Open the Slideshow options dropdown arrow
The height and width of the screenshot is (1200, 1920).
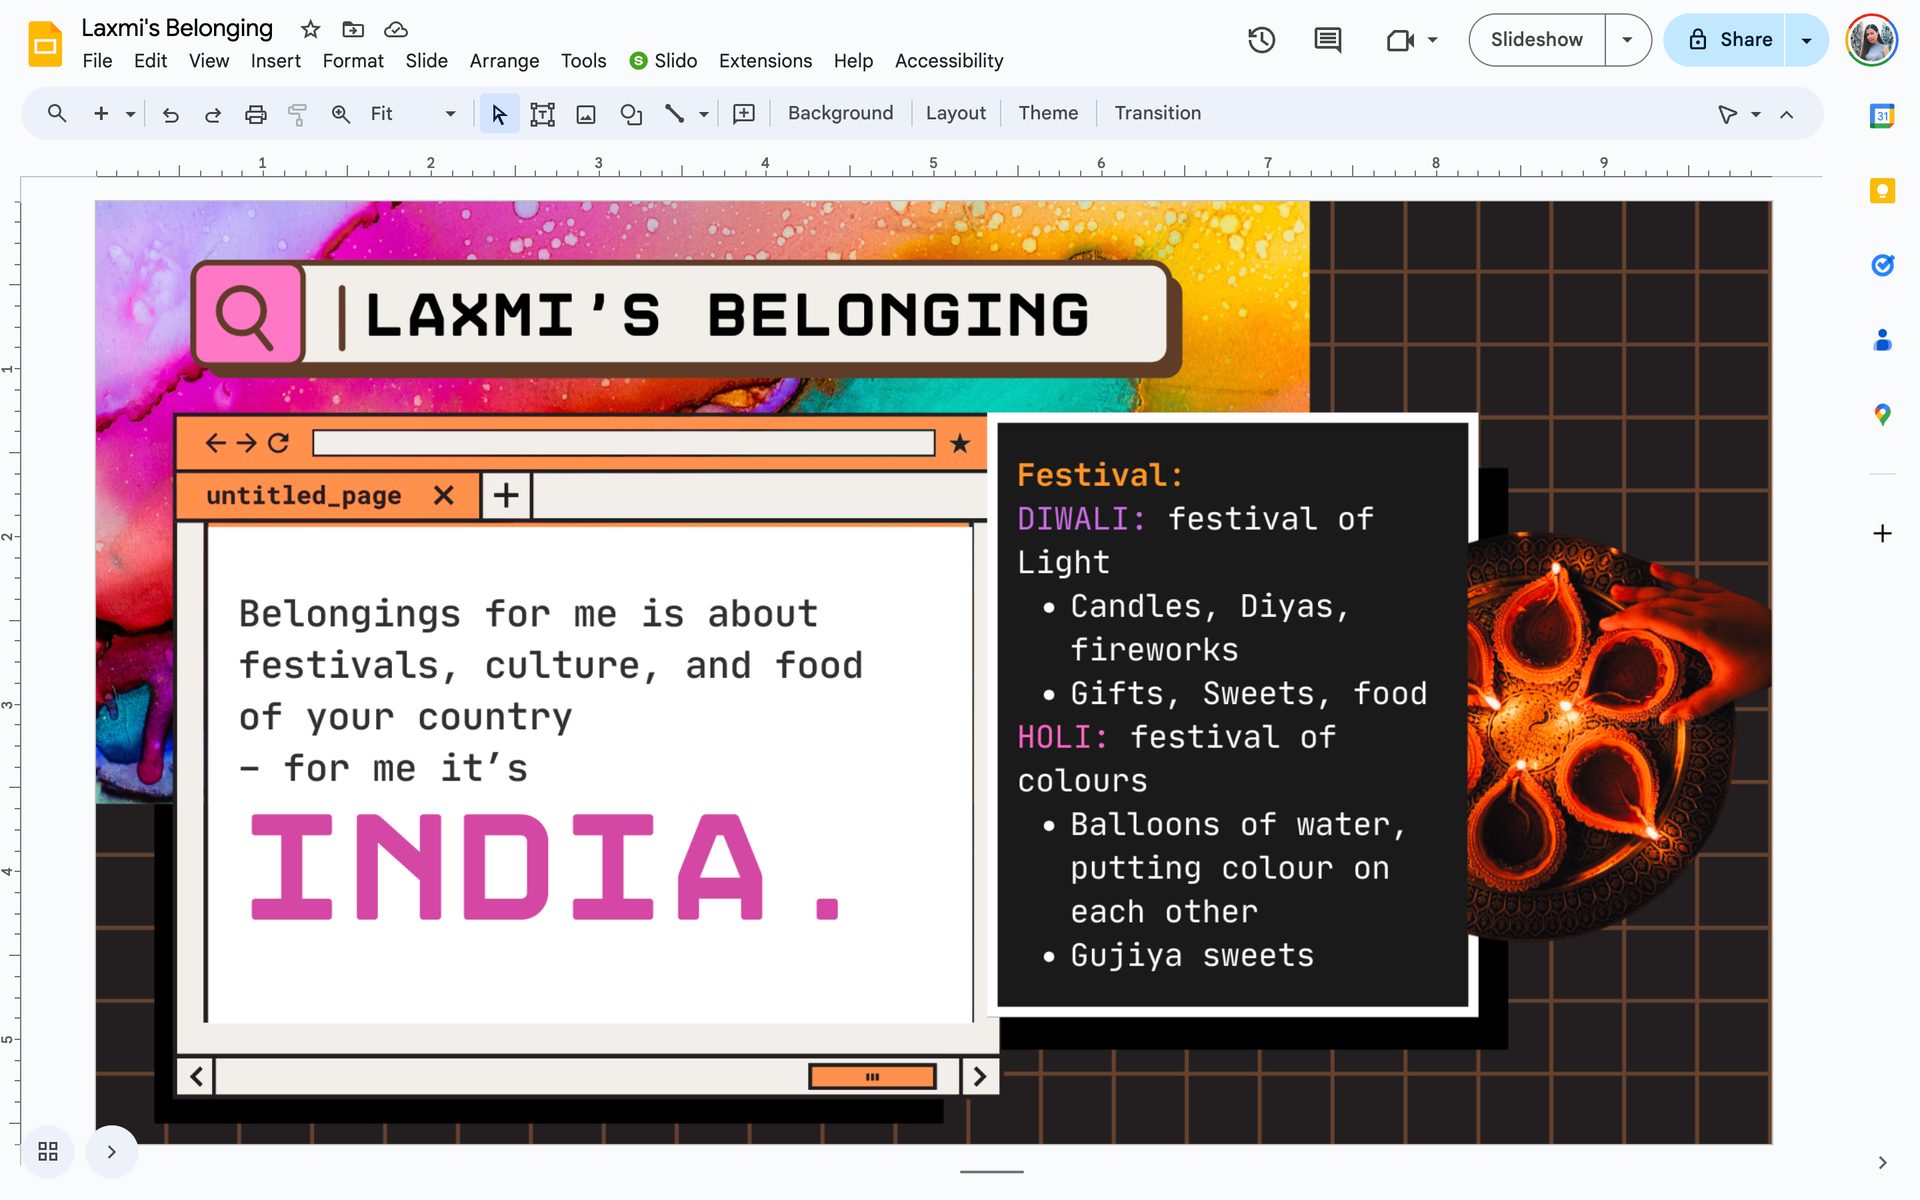(1629, 40)
